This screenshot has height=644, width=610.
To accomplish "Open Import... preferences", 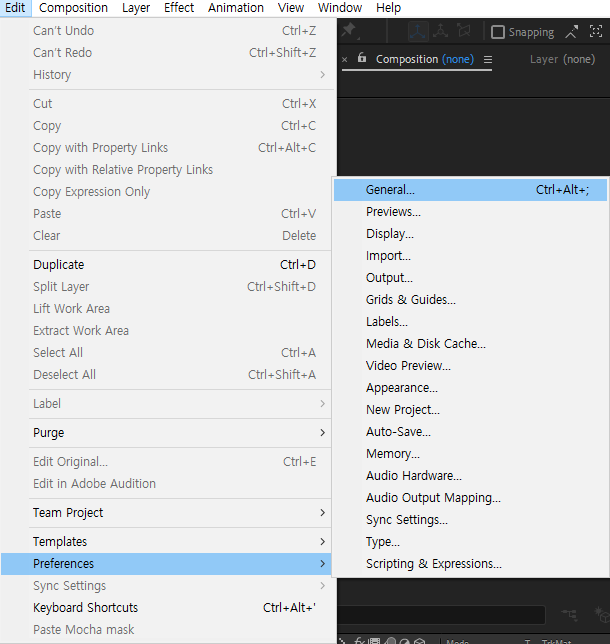I will coord(470,256).
